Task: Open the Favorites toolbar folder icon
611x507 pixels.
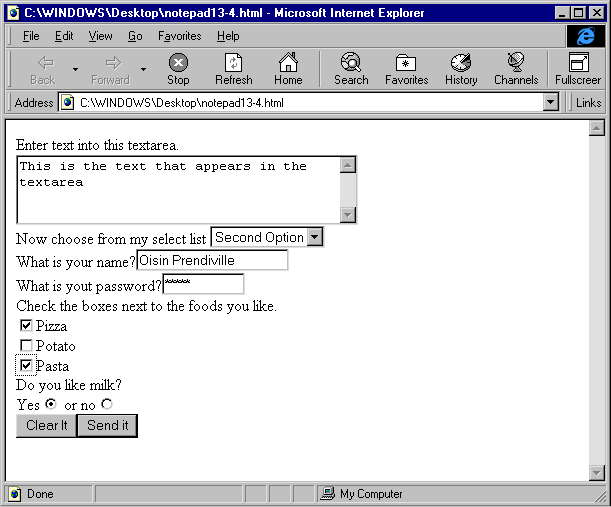Action: 406,62
